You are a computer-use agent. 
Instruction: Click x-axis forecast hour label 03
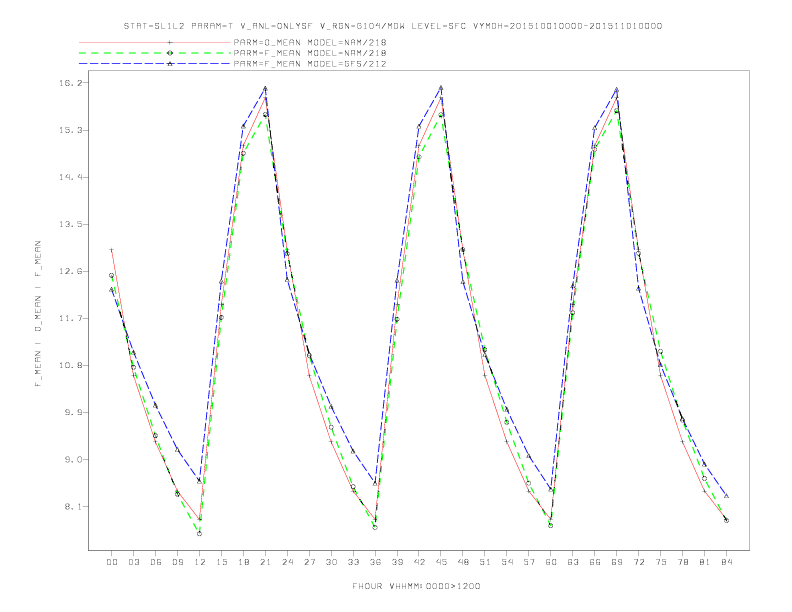click(133, 562)
